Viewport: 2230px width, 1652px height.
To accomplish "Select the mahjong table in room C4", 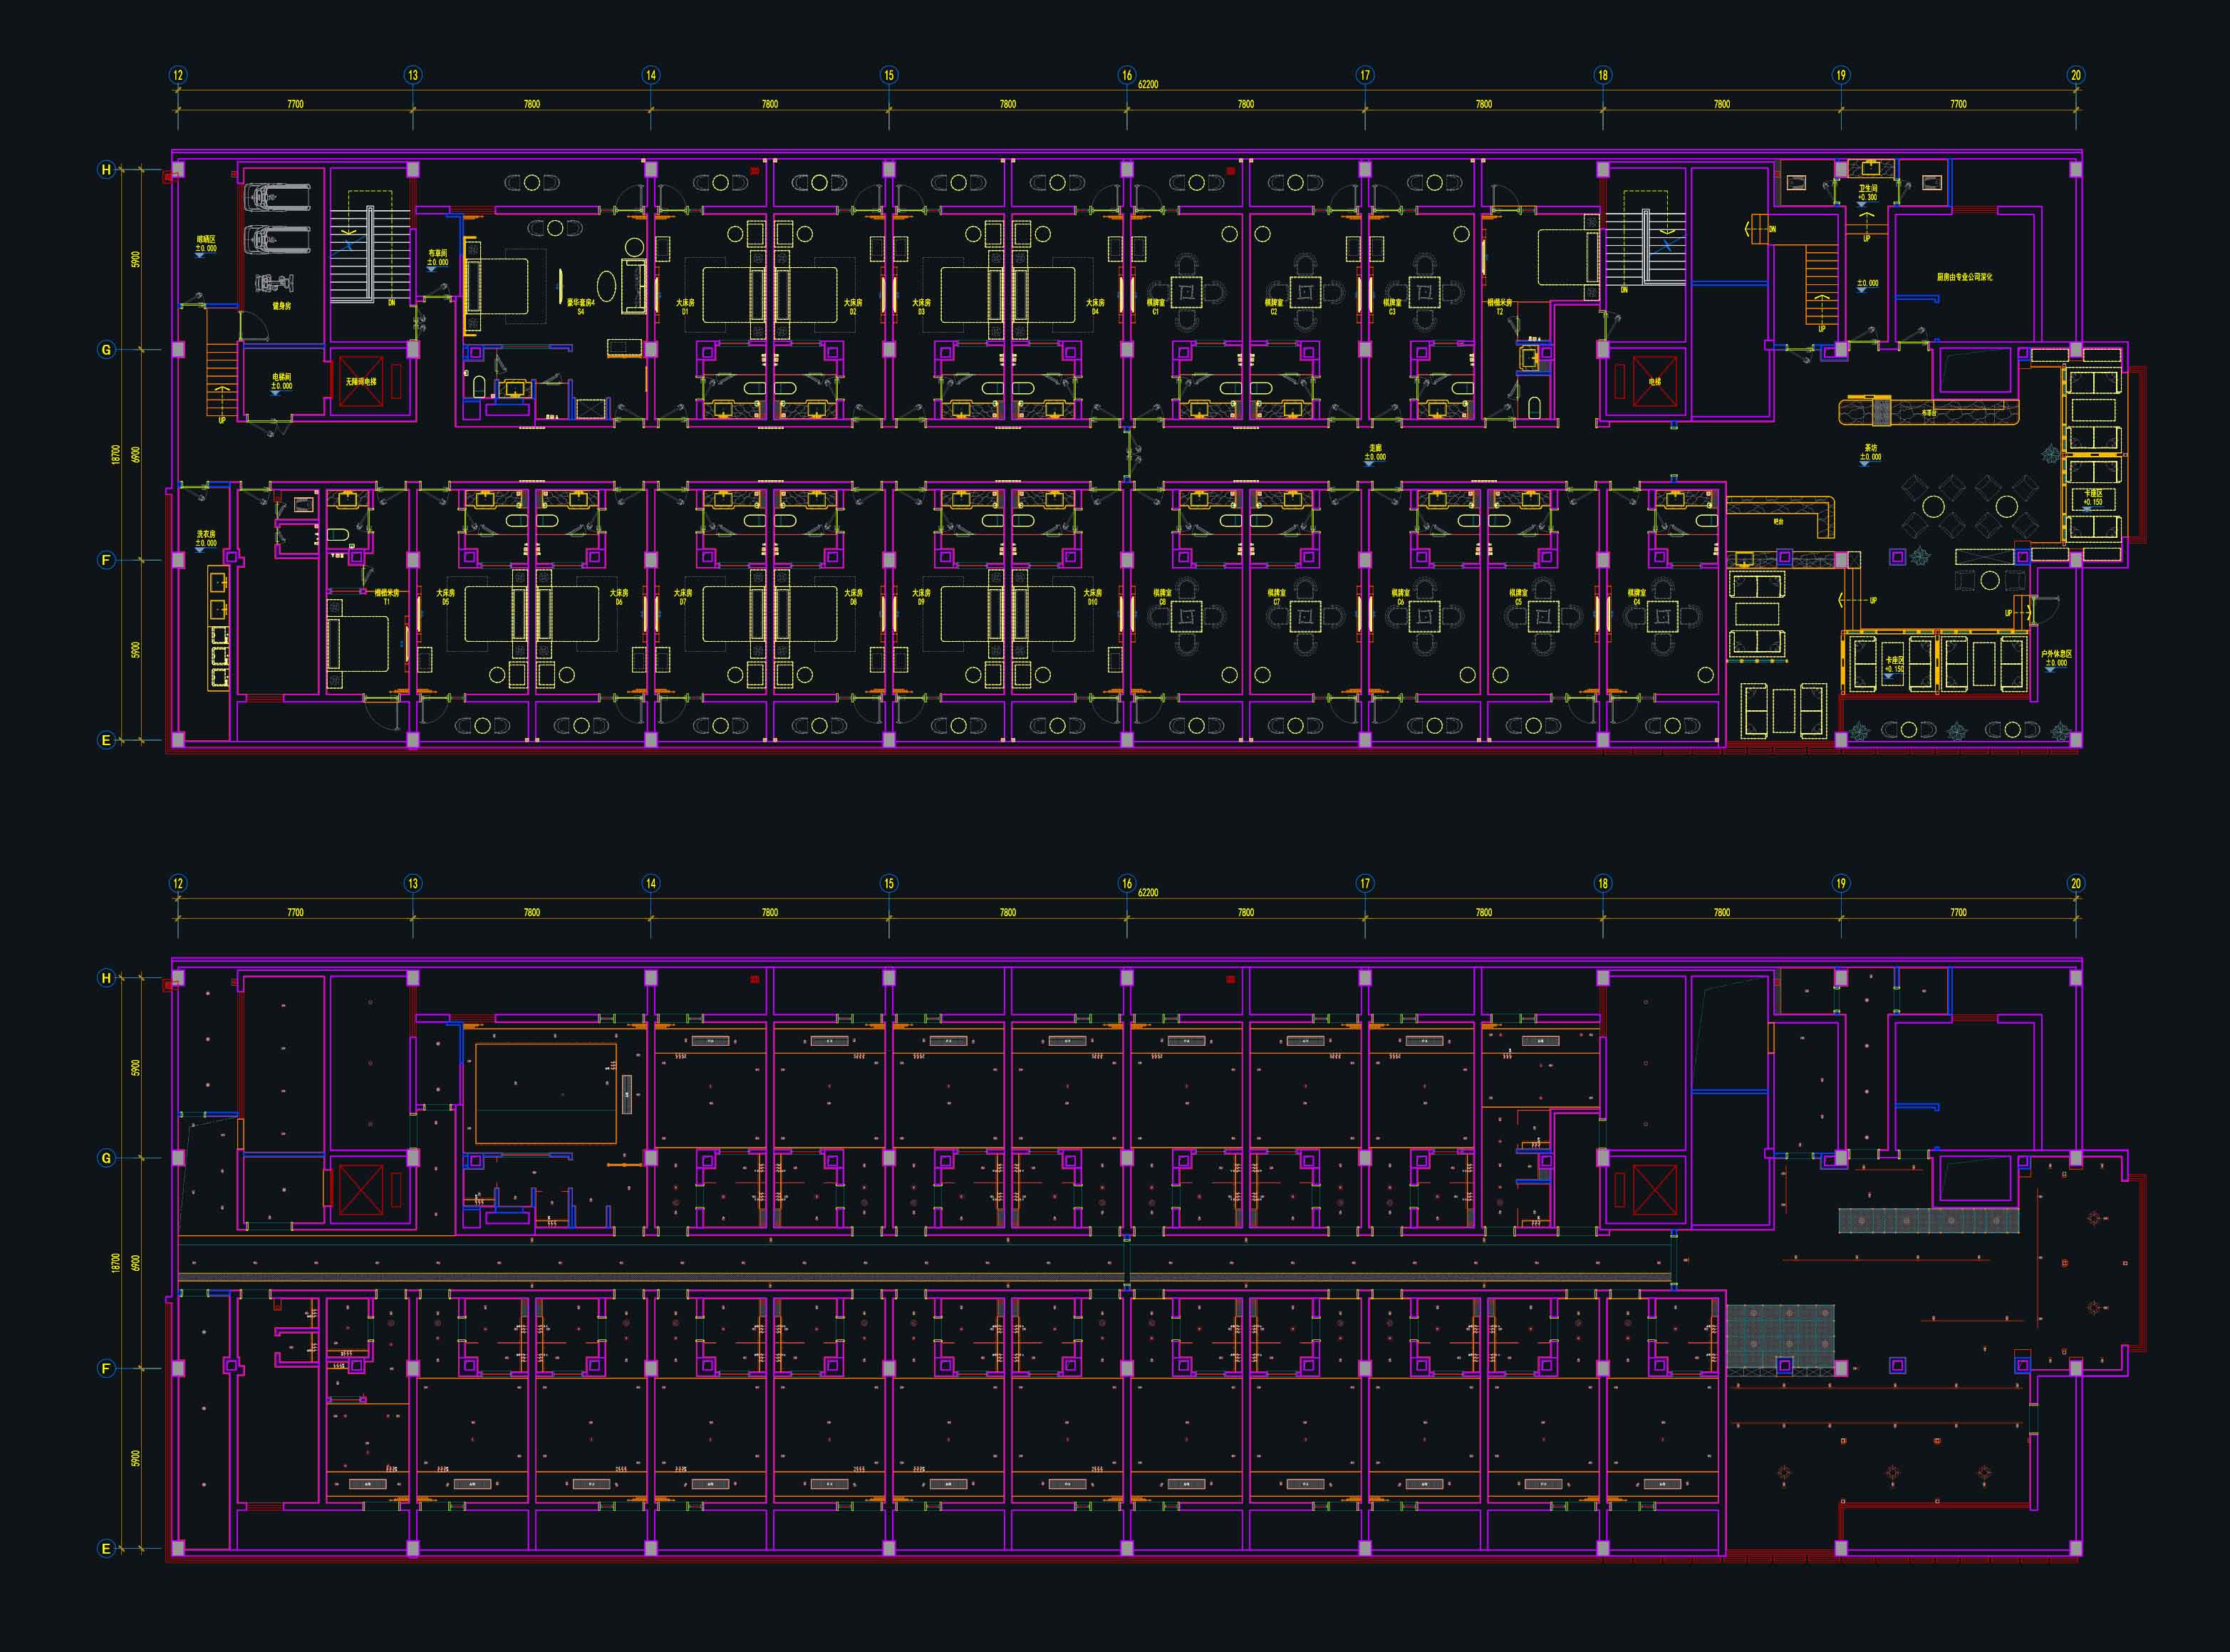I will (x=1662, y=616).
